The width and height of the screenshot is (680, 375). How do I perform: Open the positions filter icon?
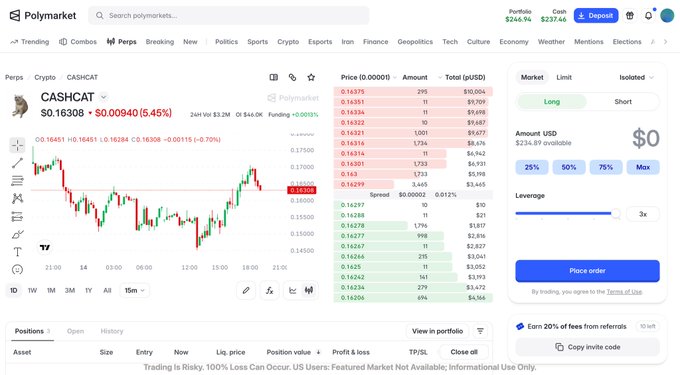pyautogui.click(x=480, y=331)
